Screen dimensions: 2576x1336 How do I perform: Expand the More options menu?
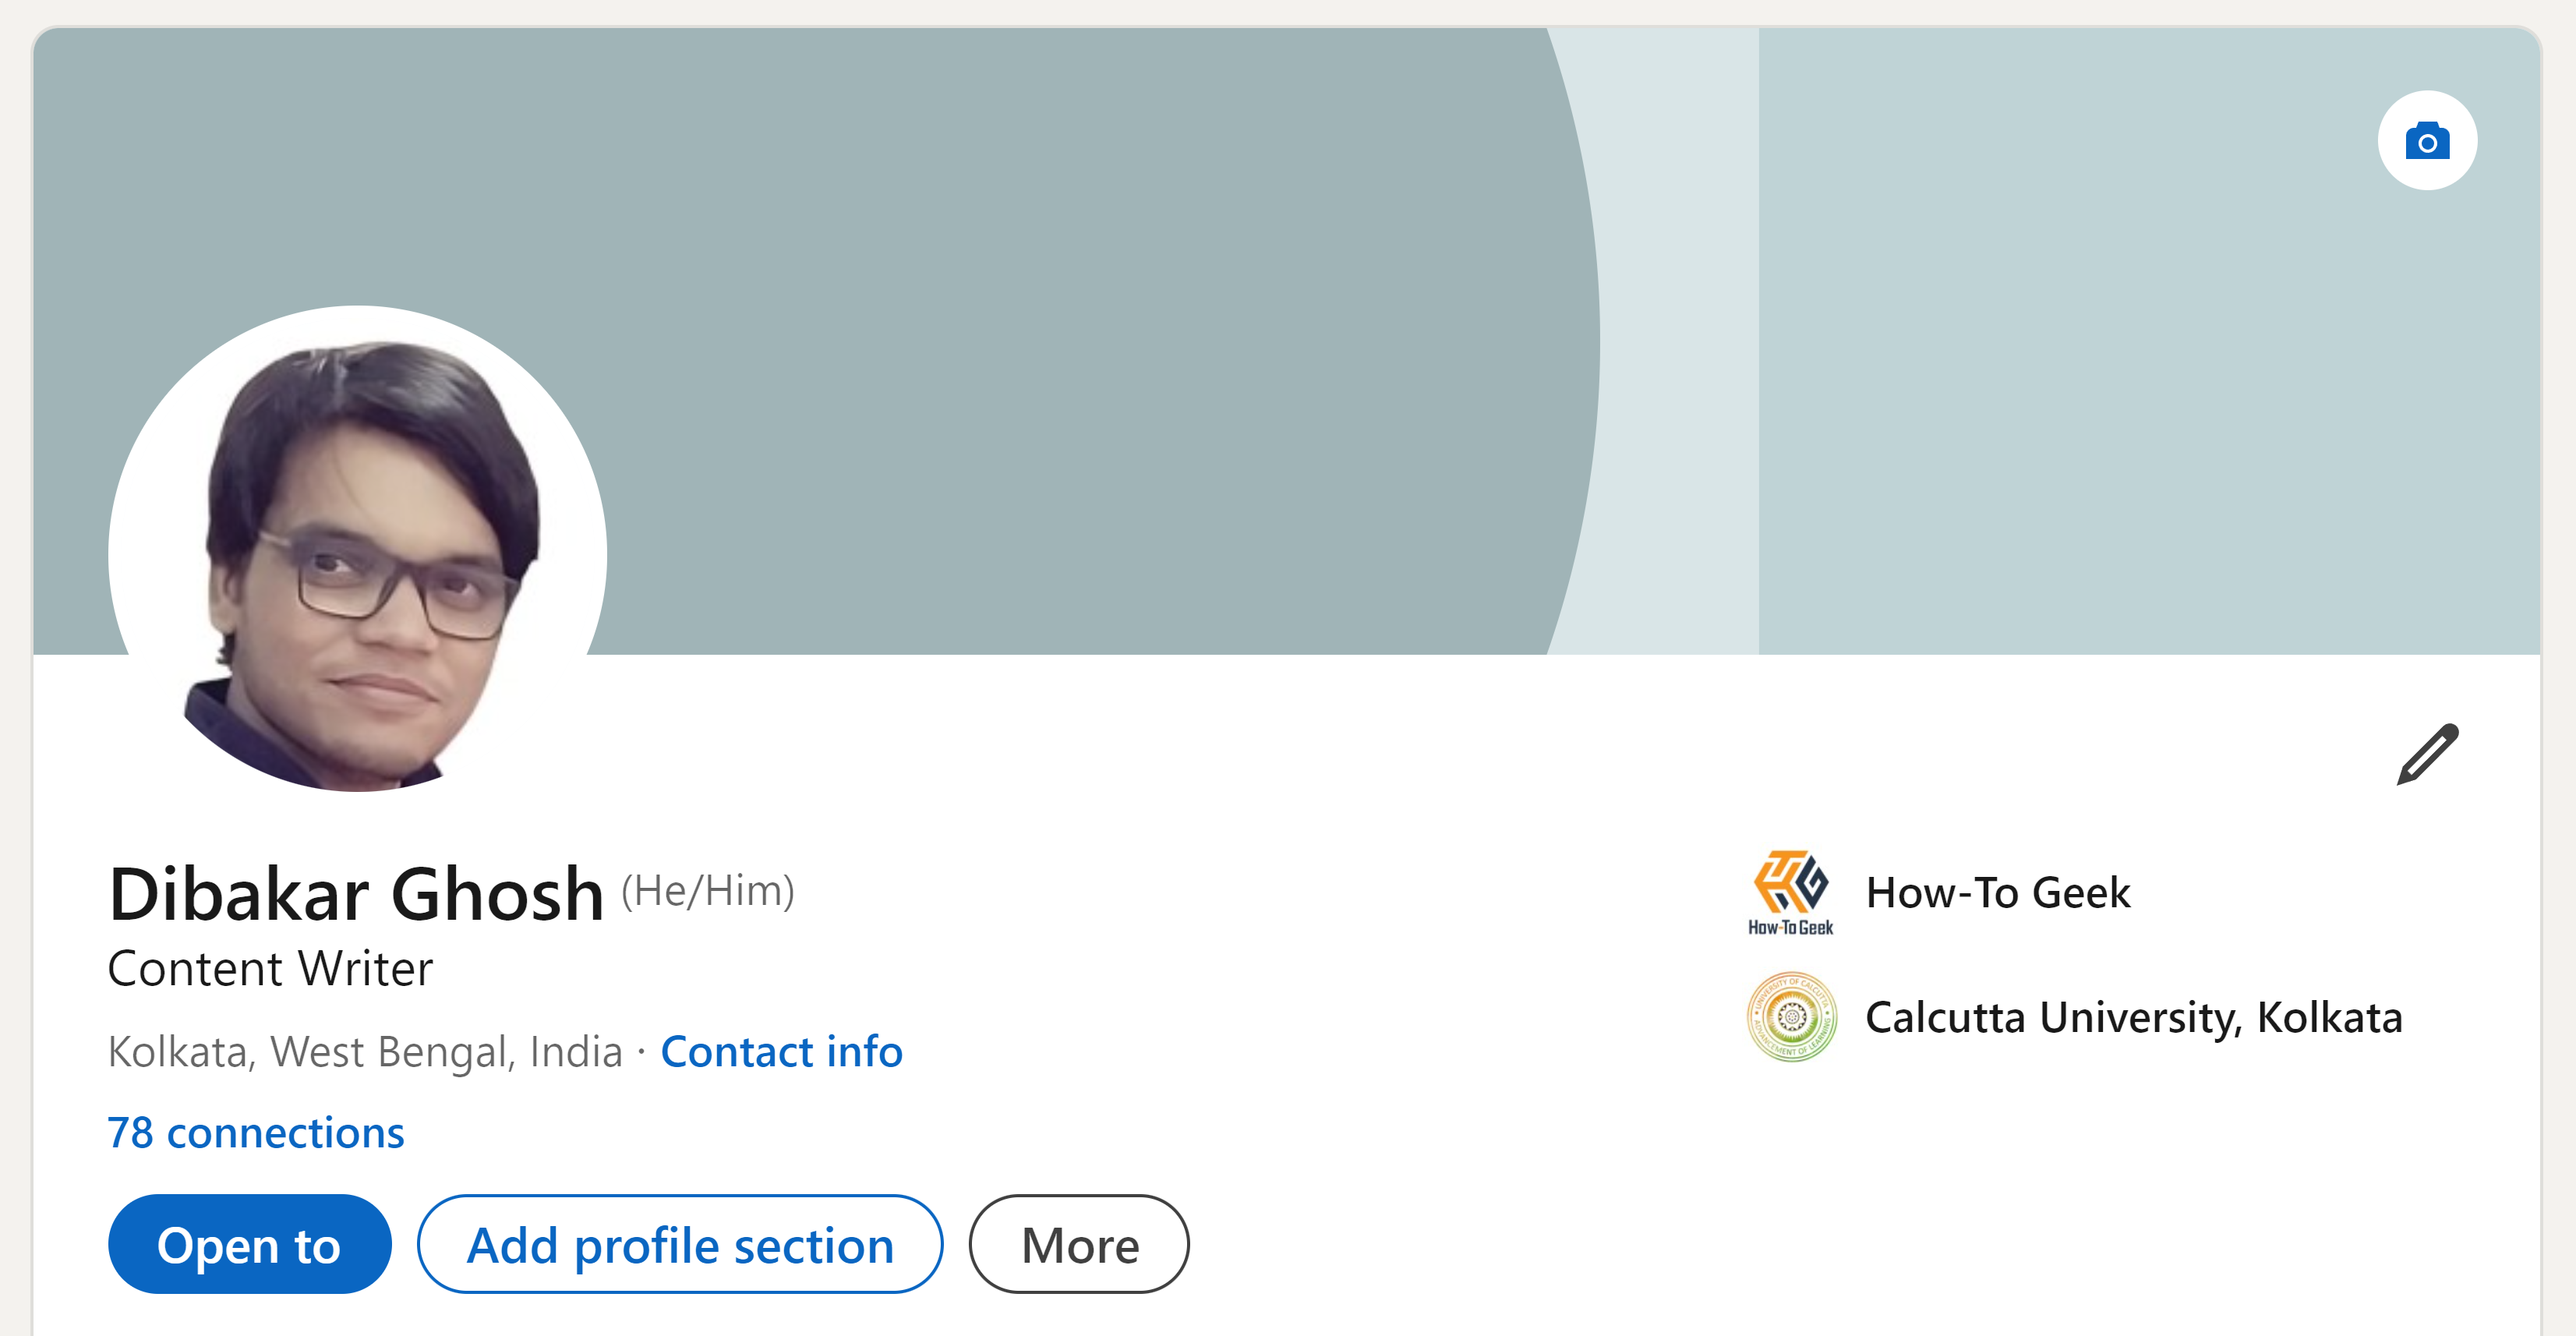1078,1245
